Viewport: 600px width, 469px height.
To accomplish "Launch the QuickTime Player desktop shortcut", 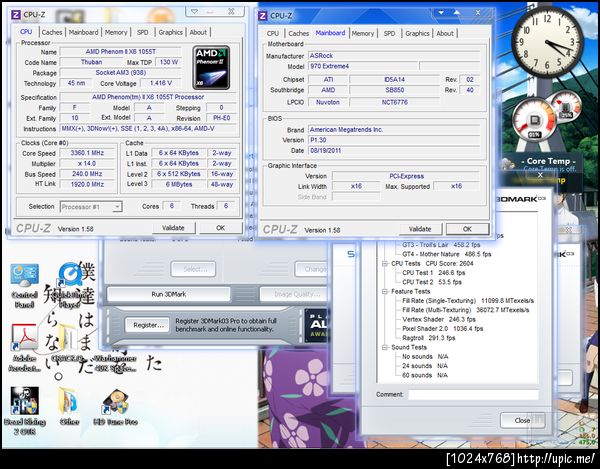I will (70, 286).
